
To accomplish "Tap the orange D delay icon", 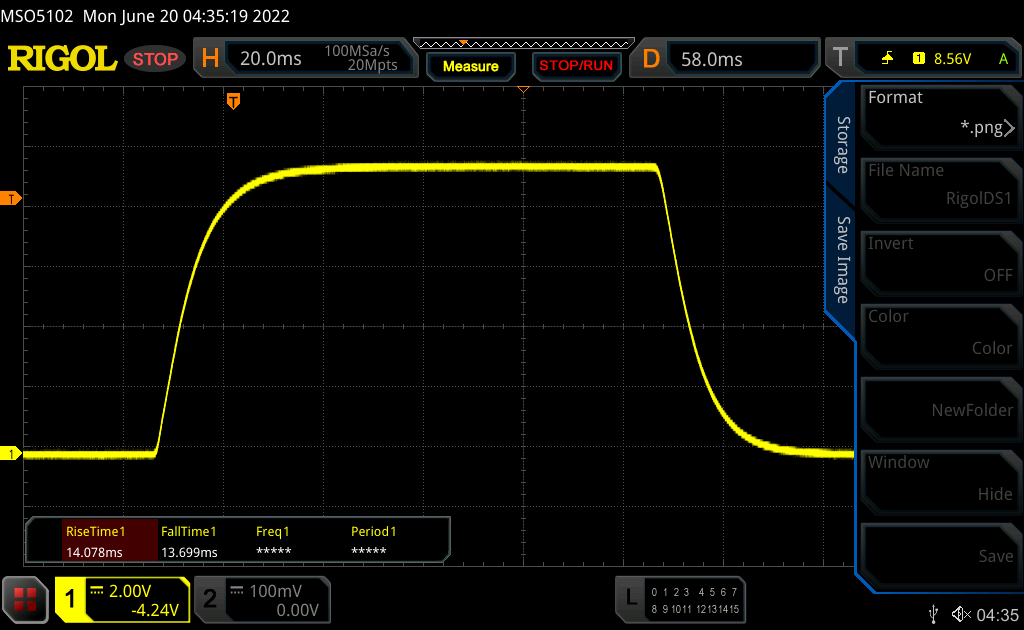I will (x=651, y=59).
